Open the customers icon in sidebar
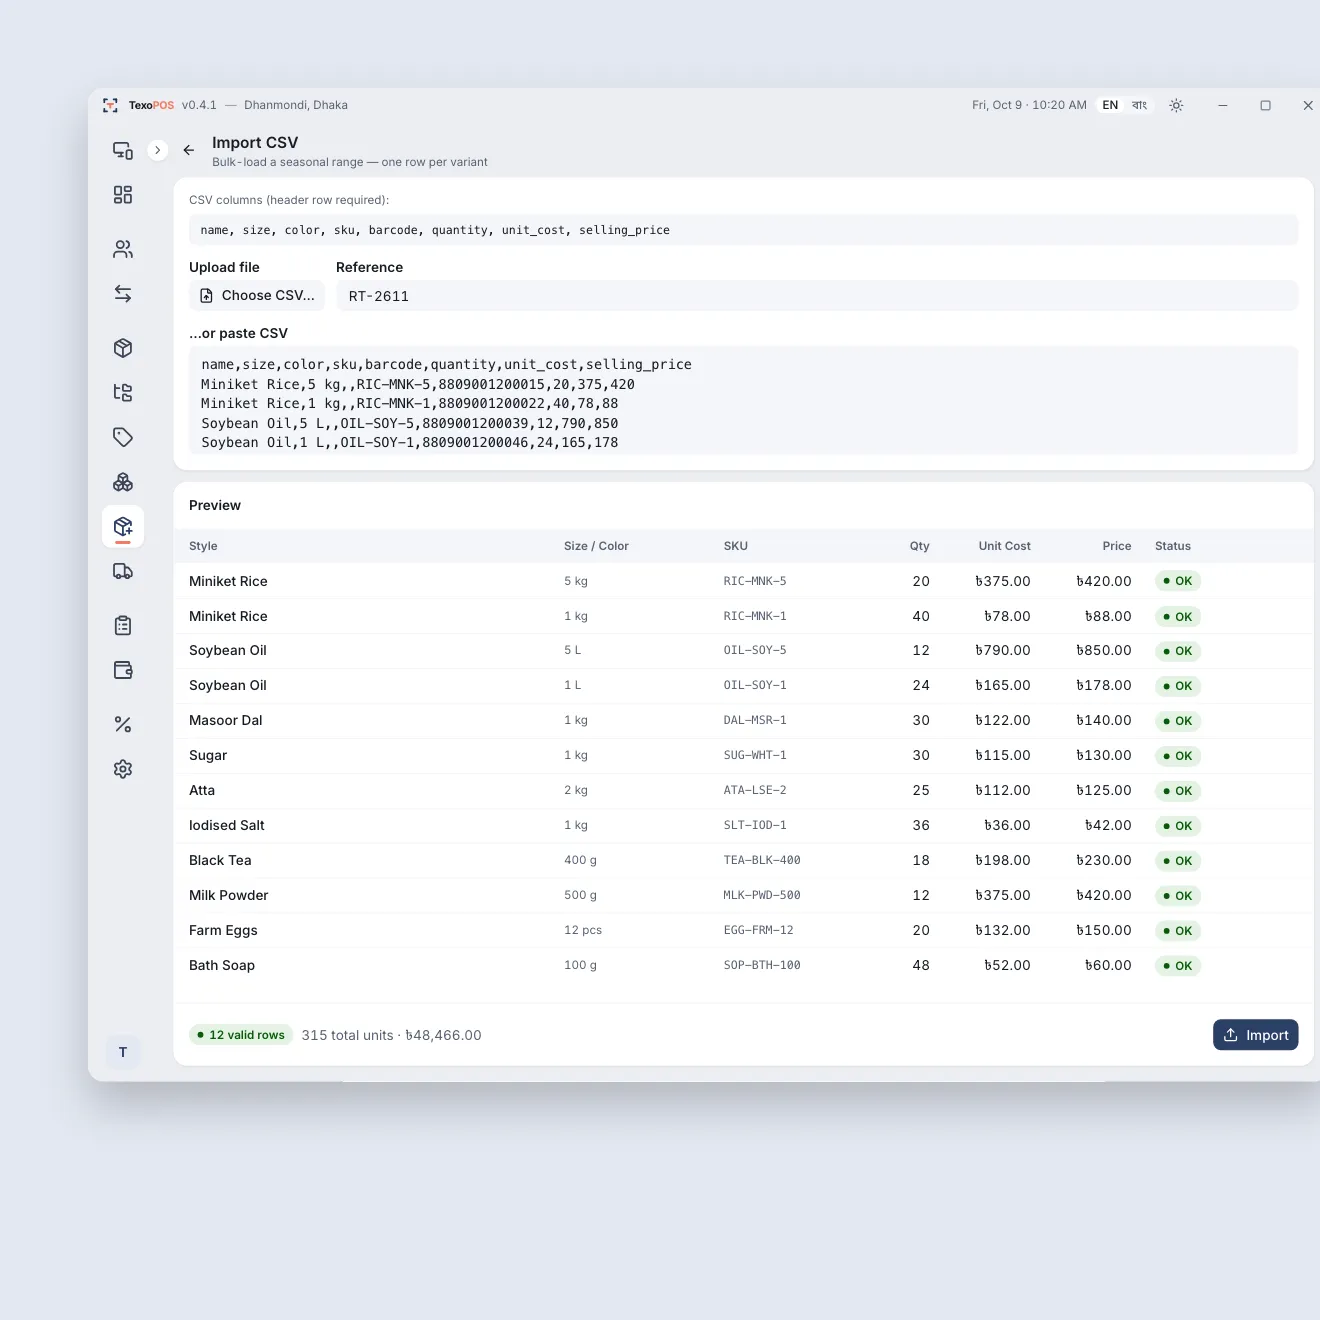The image size is (1320, 1320). 123,249
